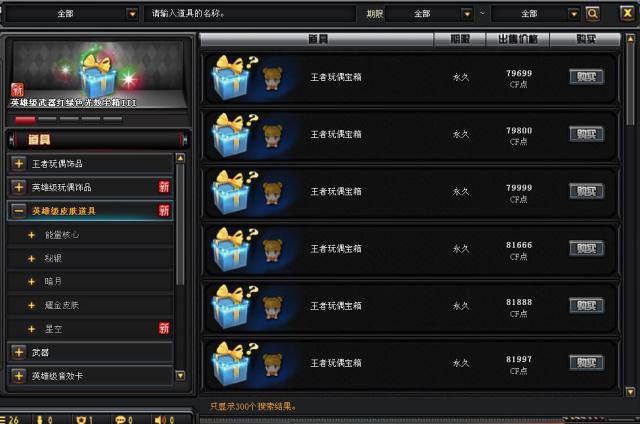Select second banner page indicator

[47, 119]
